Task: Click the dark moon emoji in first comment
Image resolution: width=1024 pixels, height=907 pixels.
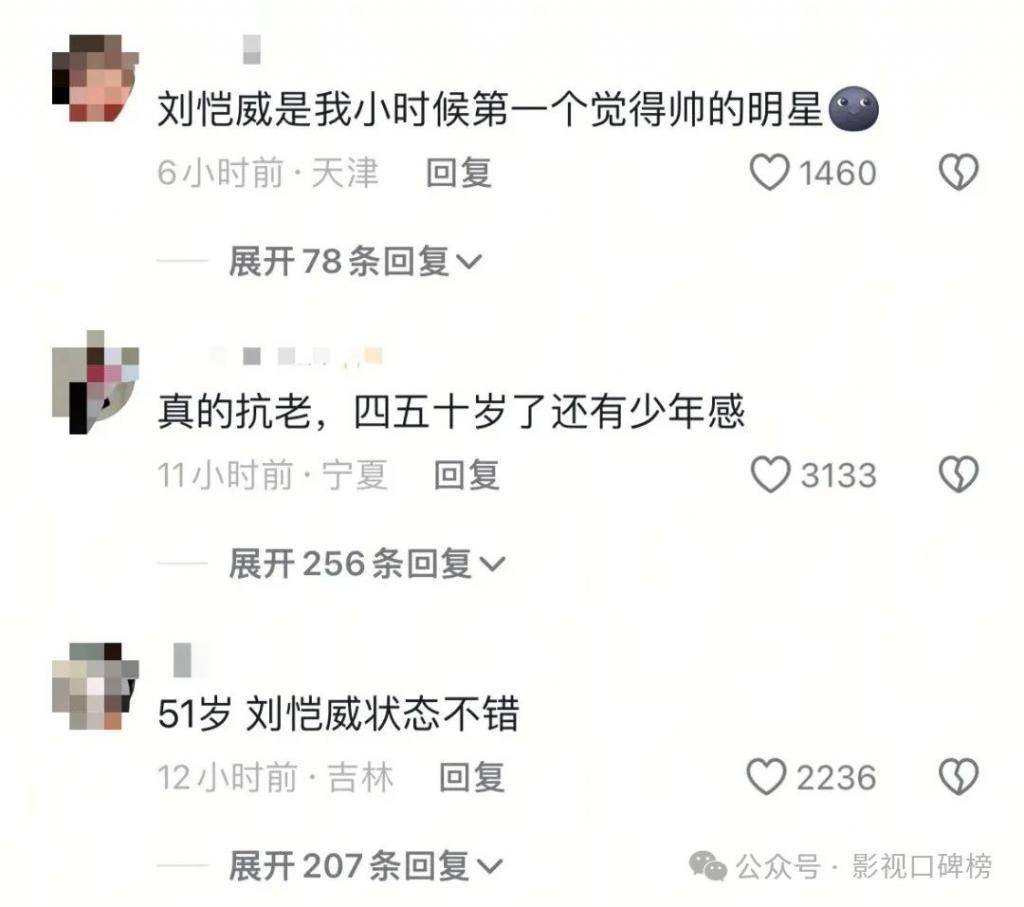Action: pos(854,108)
